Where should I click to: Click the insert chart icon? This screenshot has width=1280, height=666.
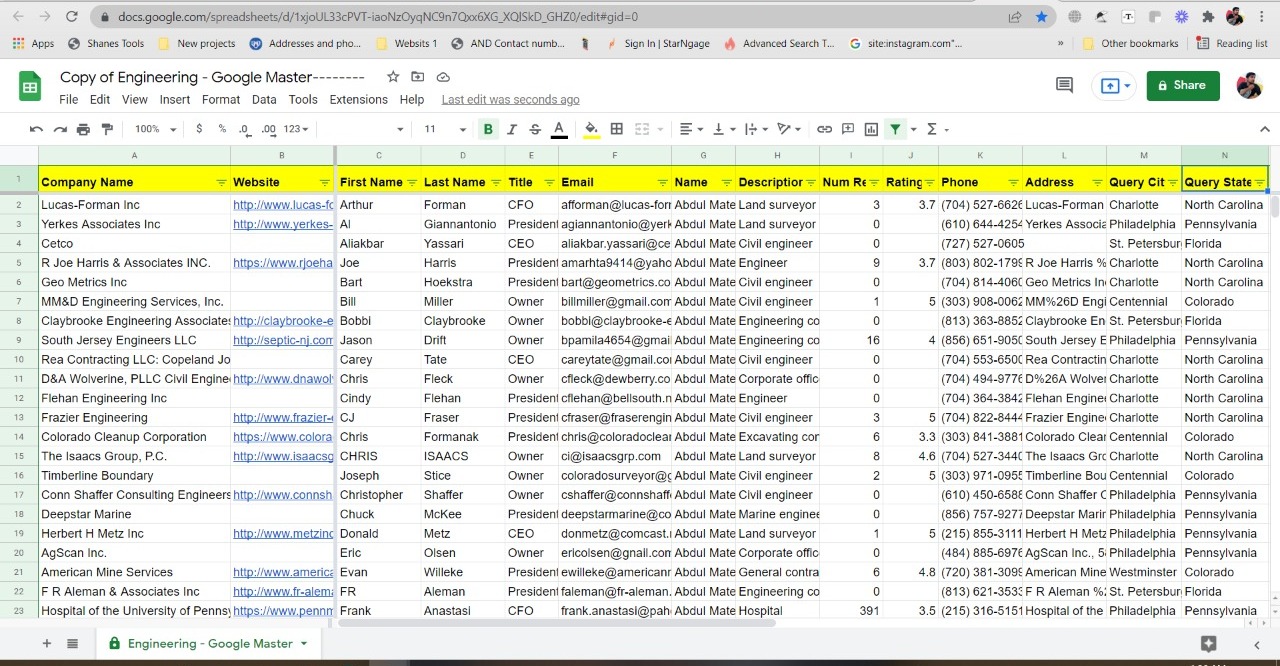(x=871, y=129)
